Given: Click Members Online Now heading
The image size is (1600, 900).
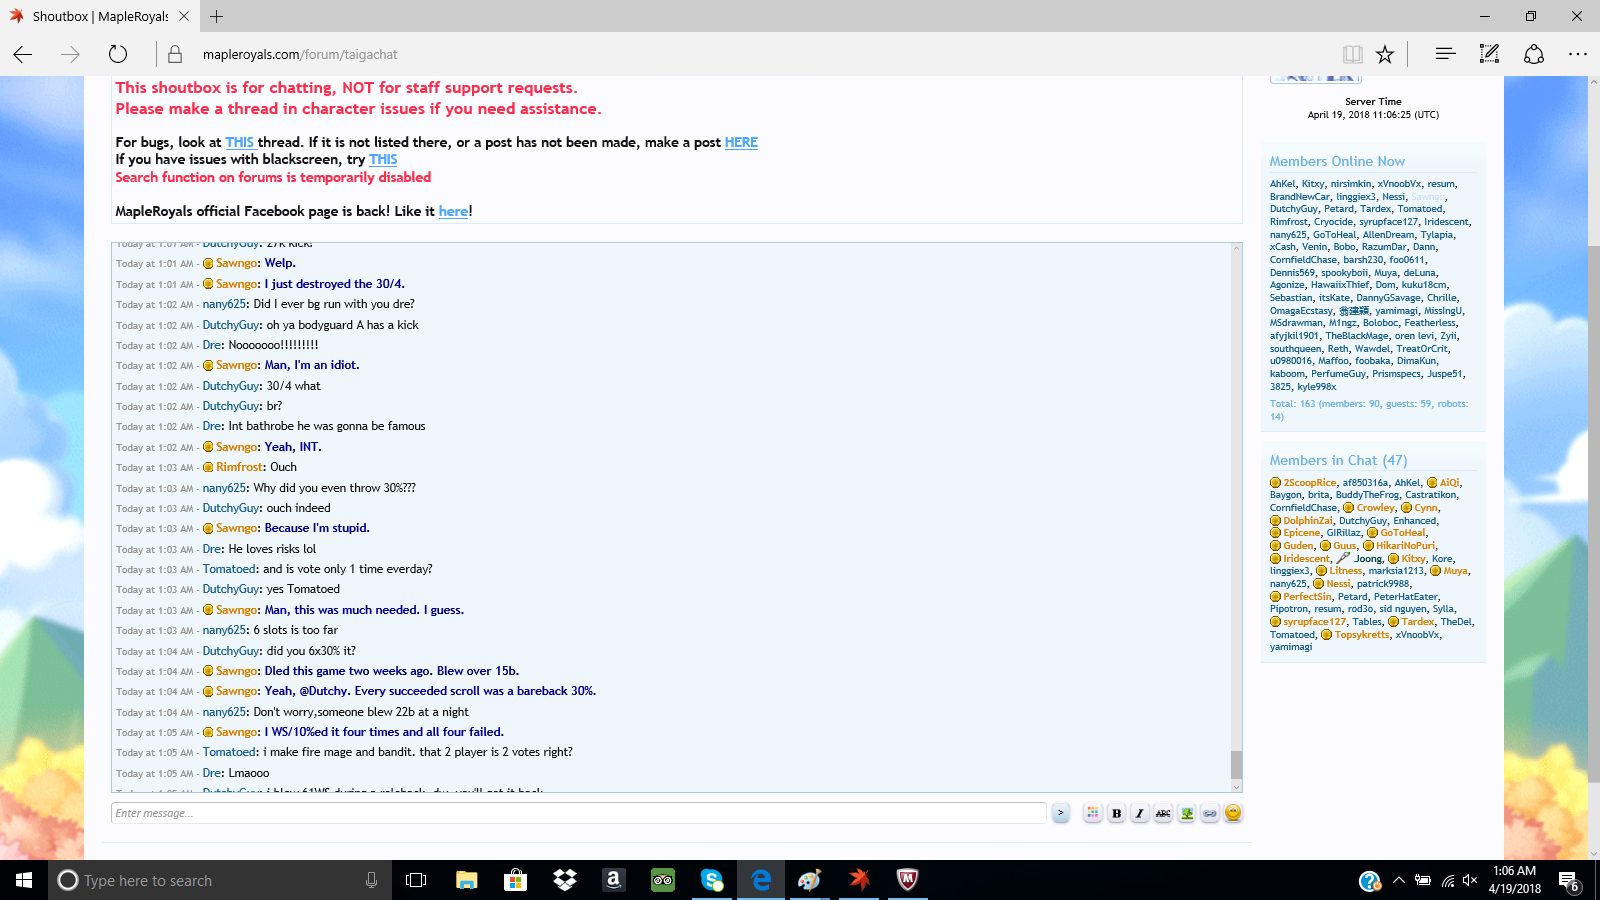Looking at the screenshot, I should [1337, 161].
